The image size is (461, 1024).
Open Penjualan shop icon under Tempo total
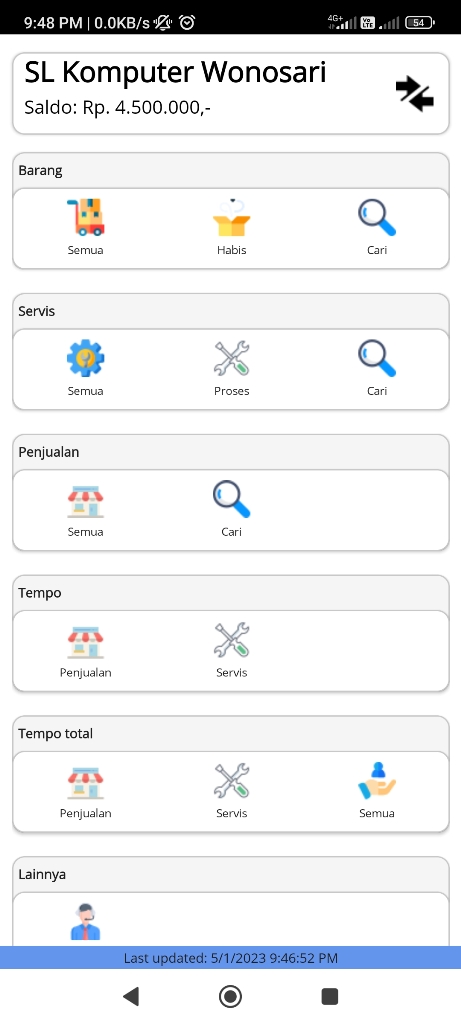pos(86,781)
